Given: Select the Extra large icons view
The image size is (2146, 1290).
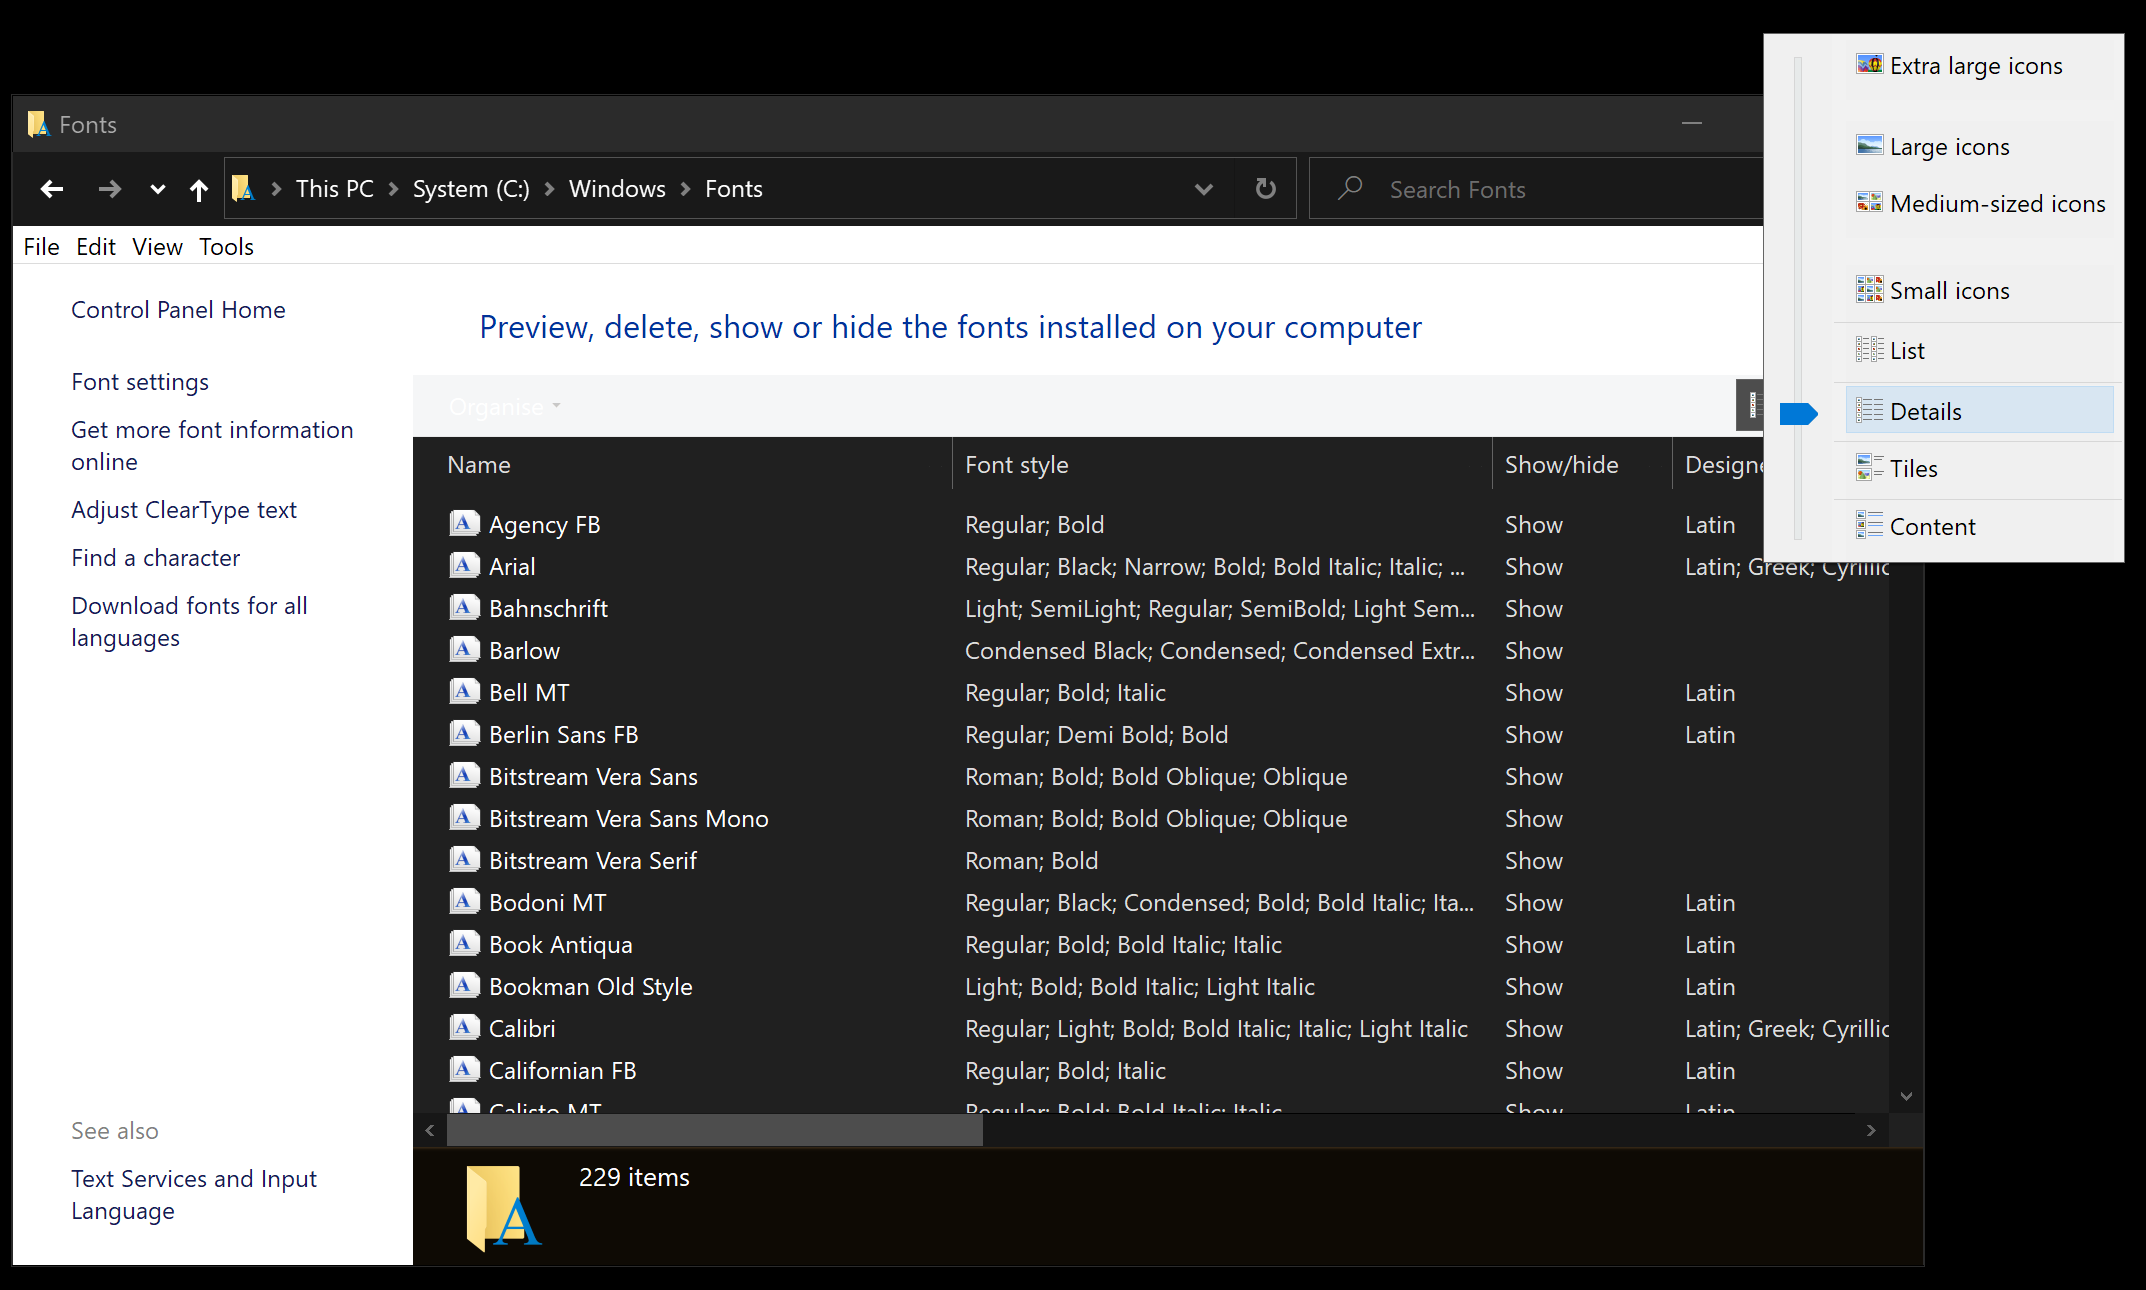Looking at the screenshot, I should (x=1975, y=66).
